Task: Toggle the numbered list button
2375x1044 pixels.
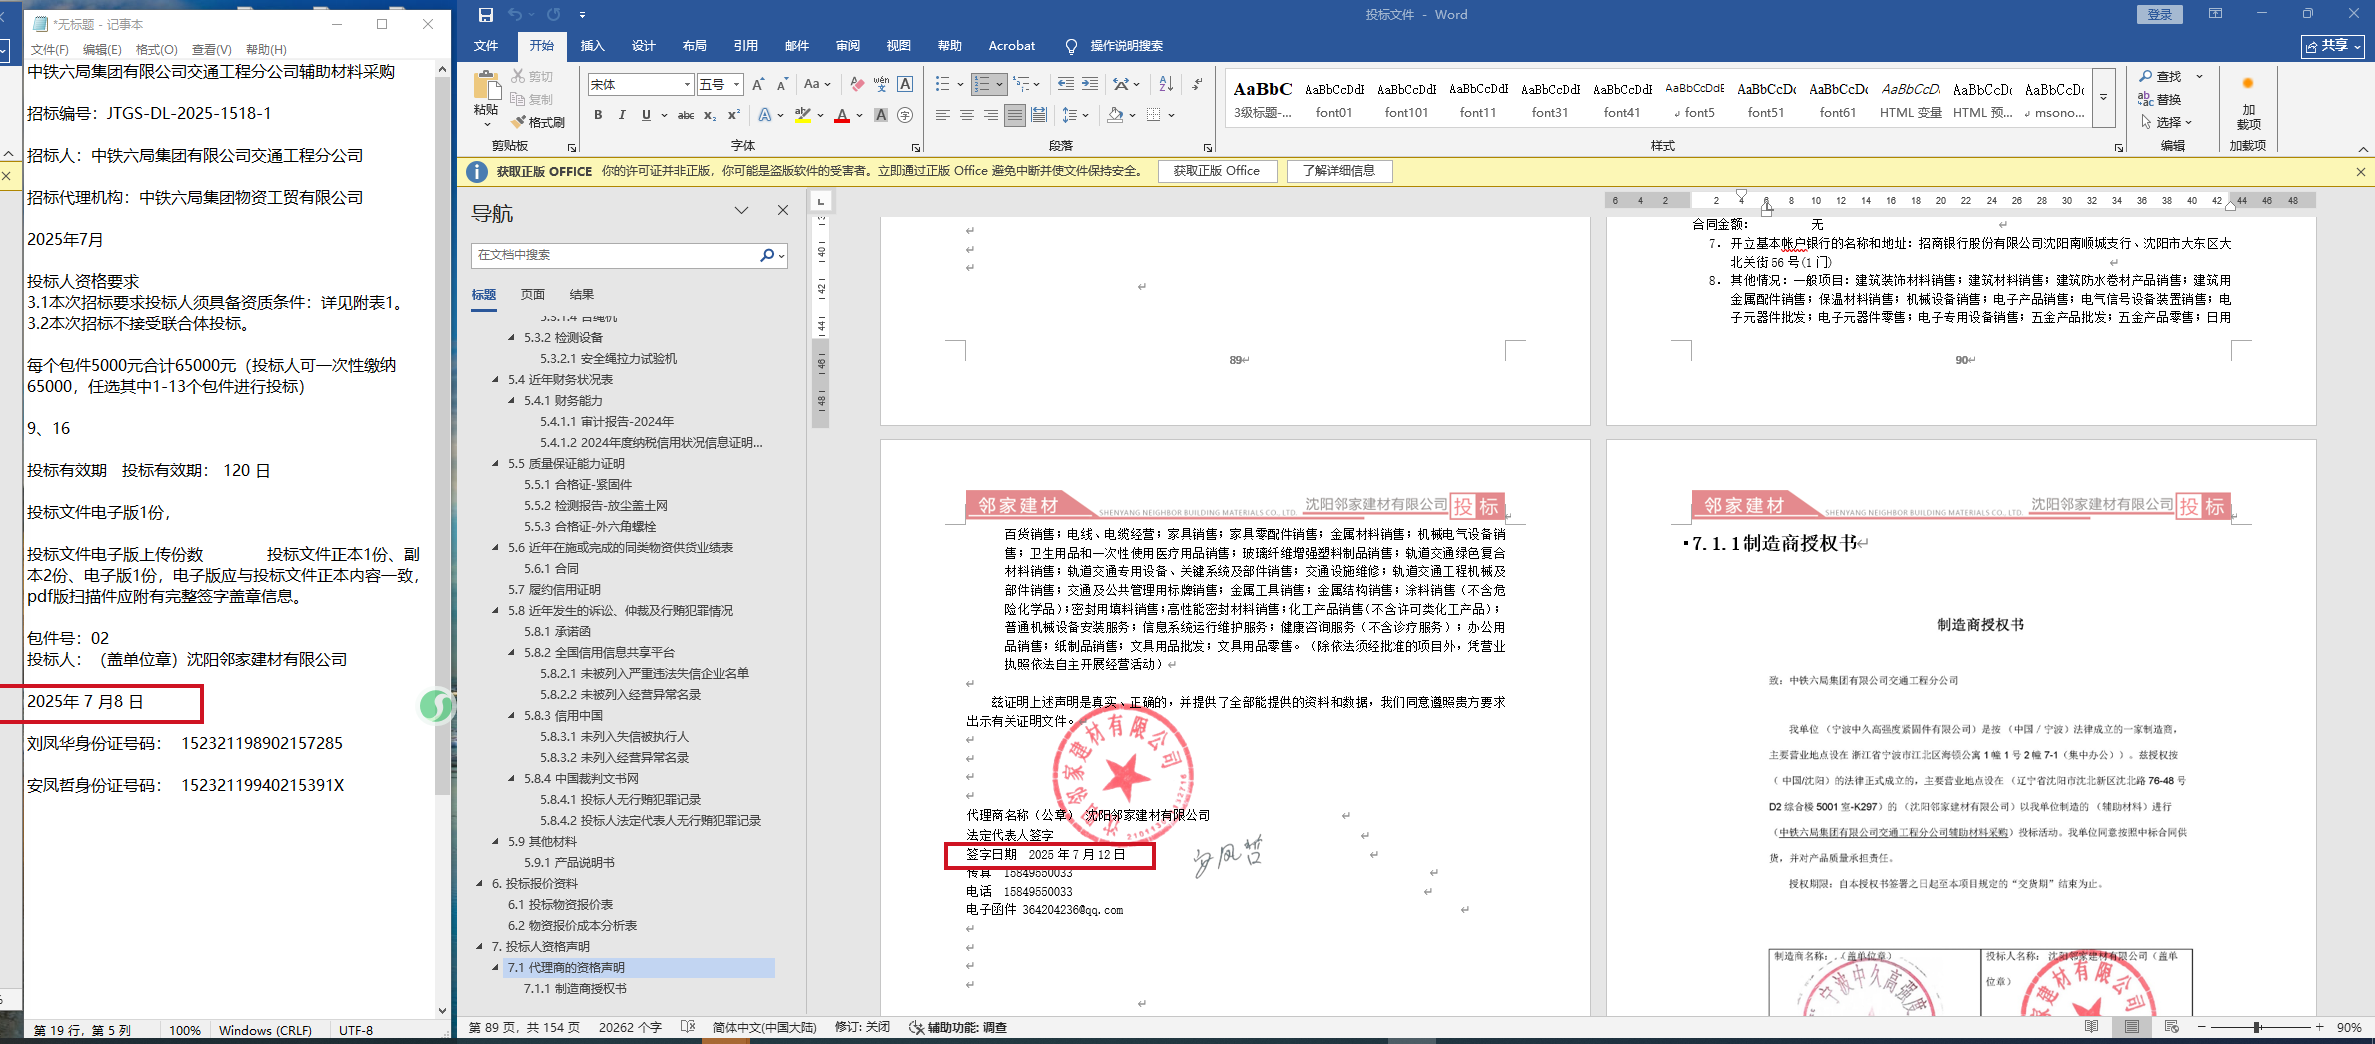Action: 983,85
